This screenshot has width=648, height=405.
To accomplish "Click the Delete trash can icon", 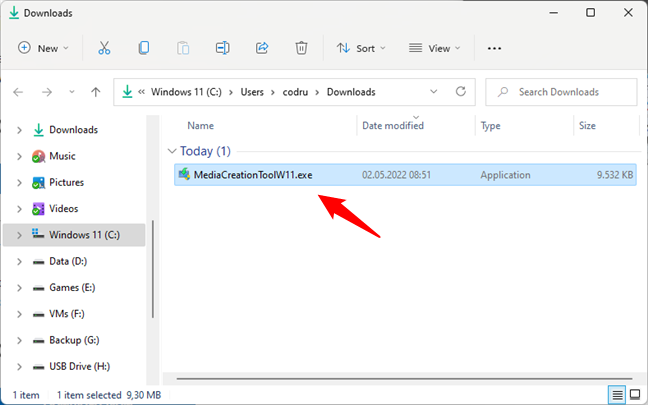I will (301, 48).
